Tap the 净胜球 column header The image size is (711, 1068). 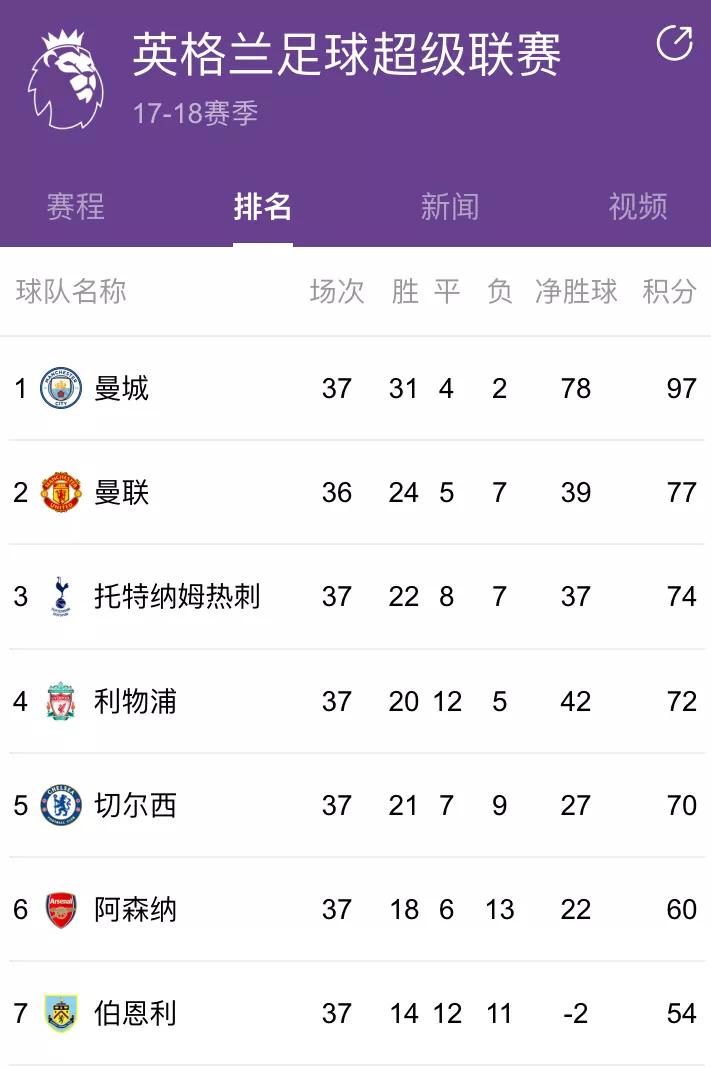(x=576, y=291)
